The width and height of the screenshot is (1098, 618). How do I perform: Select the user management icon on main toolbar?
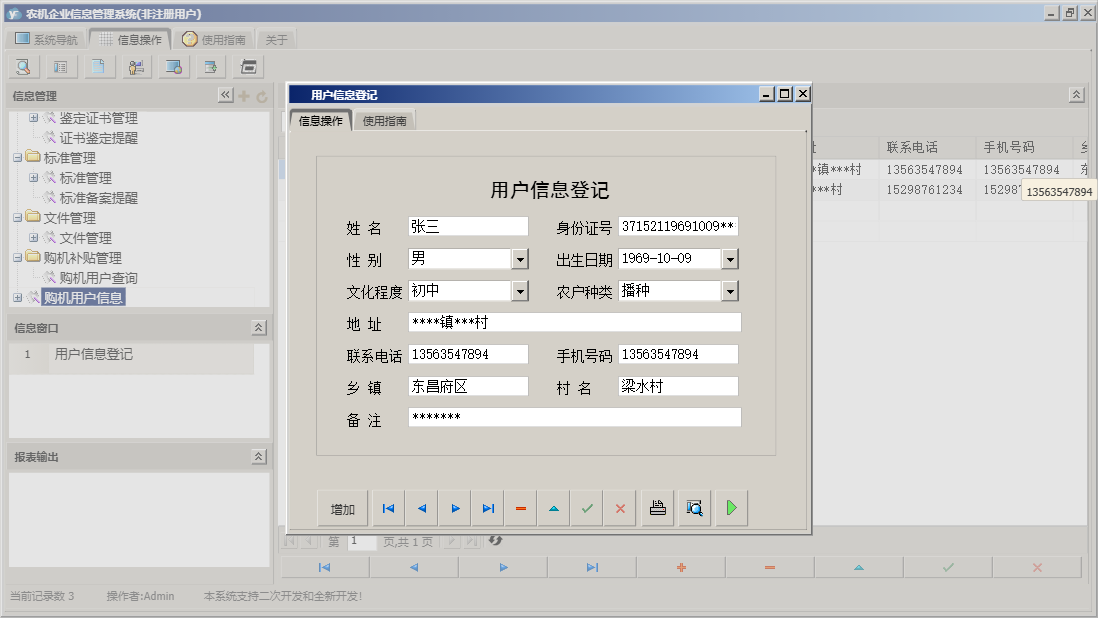pyautogui.click(x=136, y=67)
